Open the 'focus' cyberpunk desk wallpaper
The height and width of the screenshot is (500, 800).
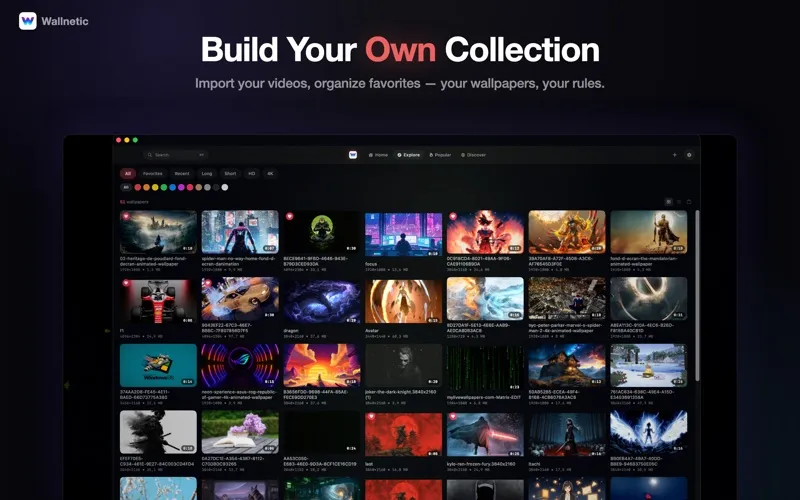pyautogui.click(x=403, y=234)
